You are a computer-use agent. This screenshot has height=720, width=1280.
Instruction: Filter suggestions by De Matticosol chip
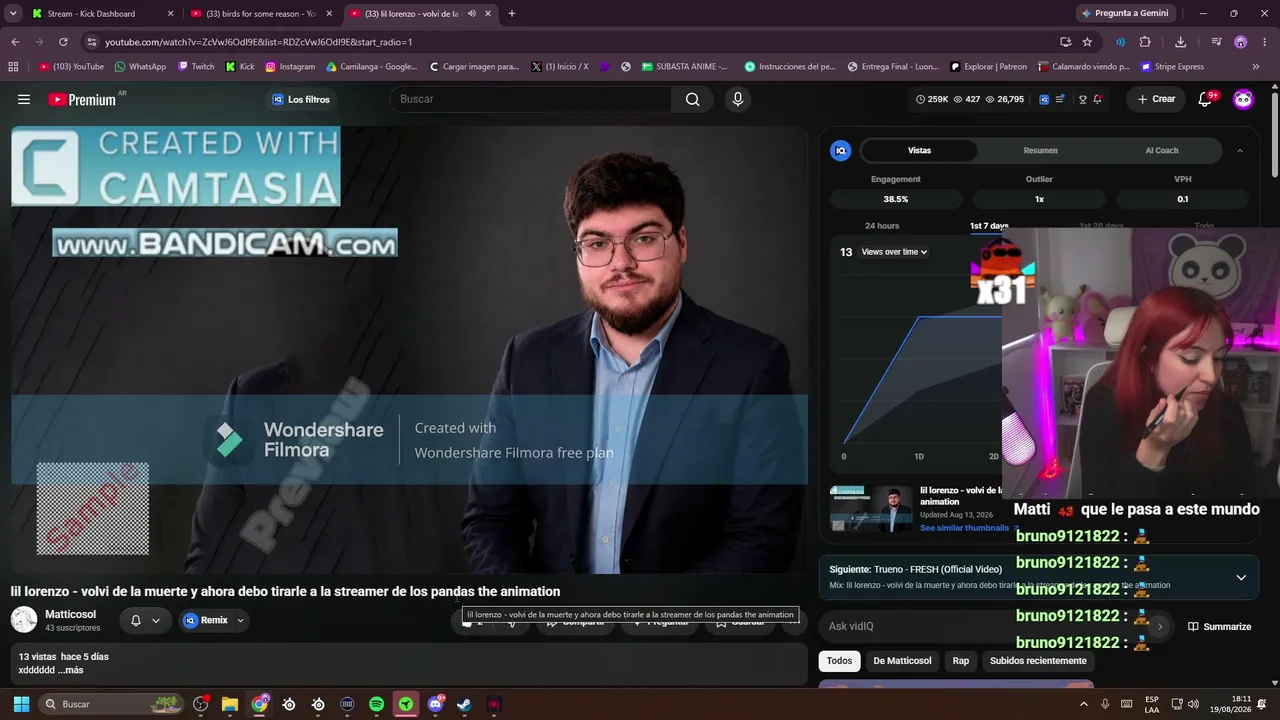[x=902, y=661]
